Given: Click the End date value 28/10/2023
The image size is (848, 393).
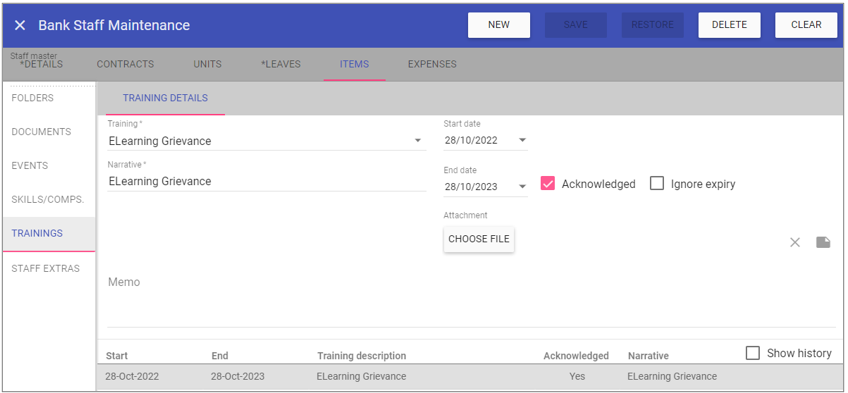Looking at the screenshot, I should coord(471,187).
